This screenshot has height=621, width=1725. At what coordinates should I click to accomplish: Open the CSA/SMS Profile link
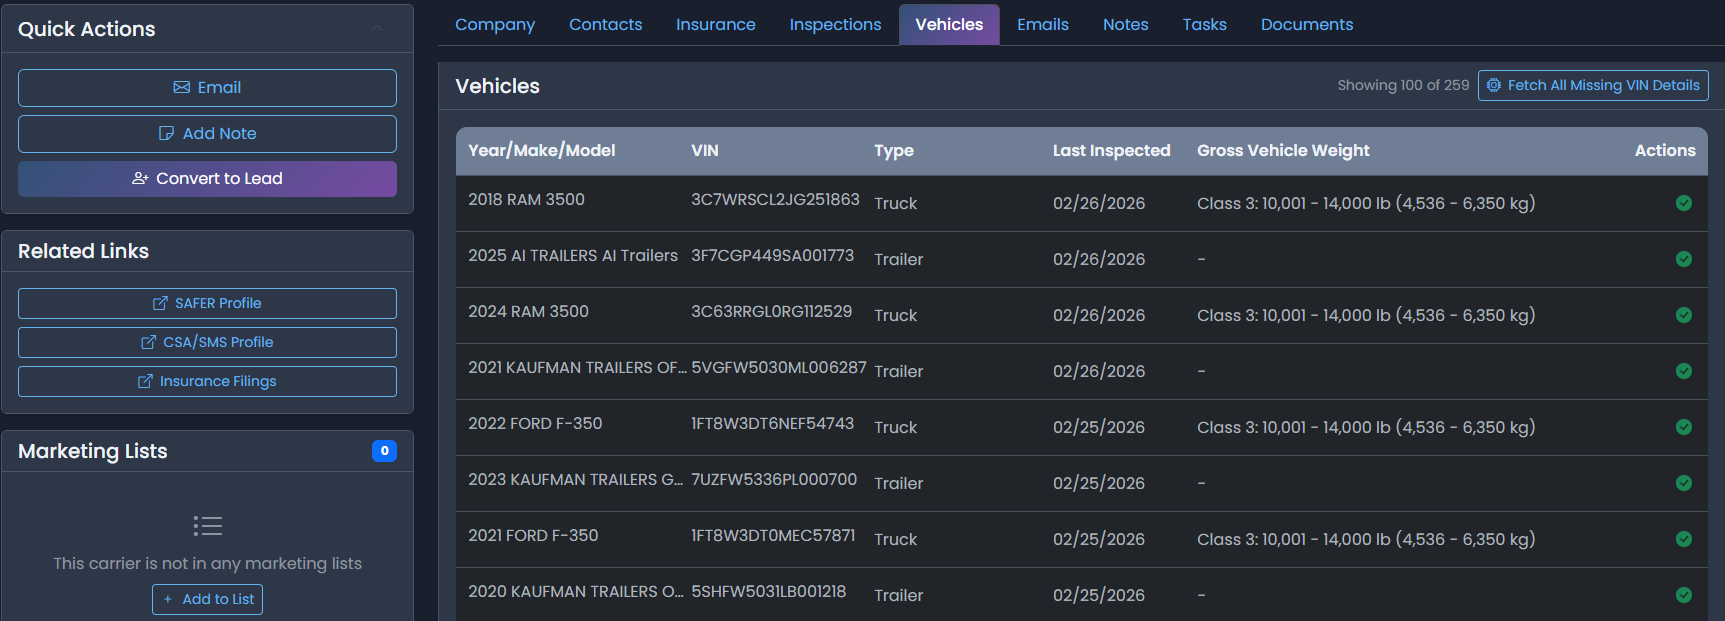tap(207, 342)
